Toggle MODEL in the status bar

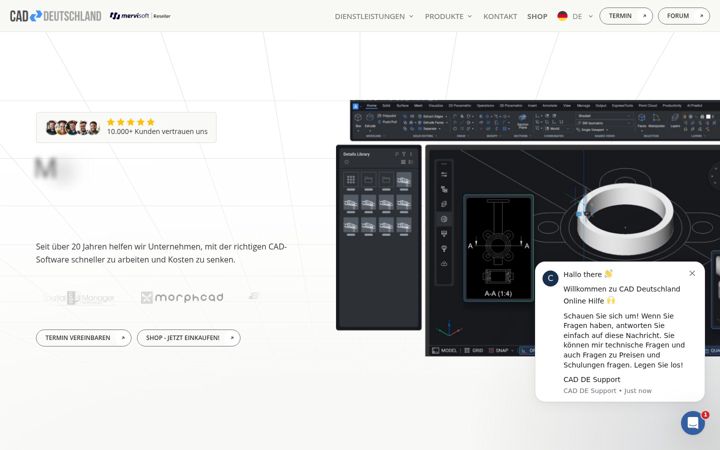pos(444,350)
